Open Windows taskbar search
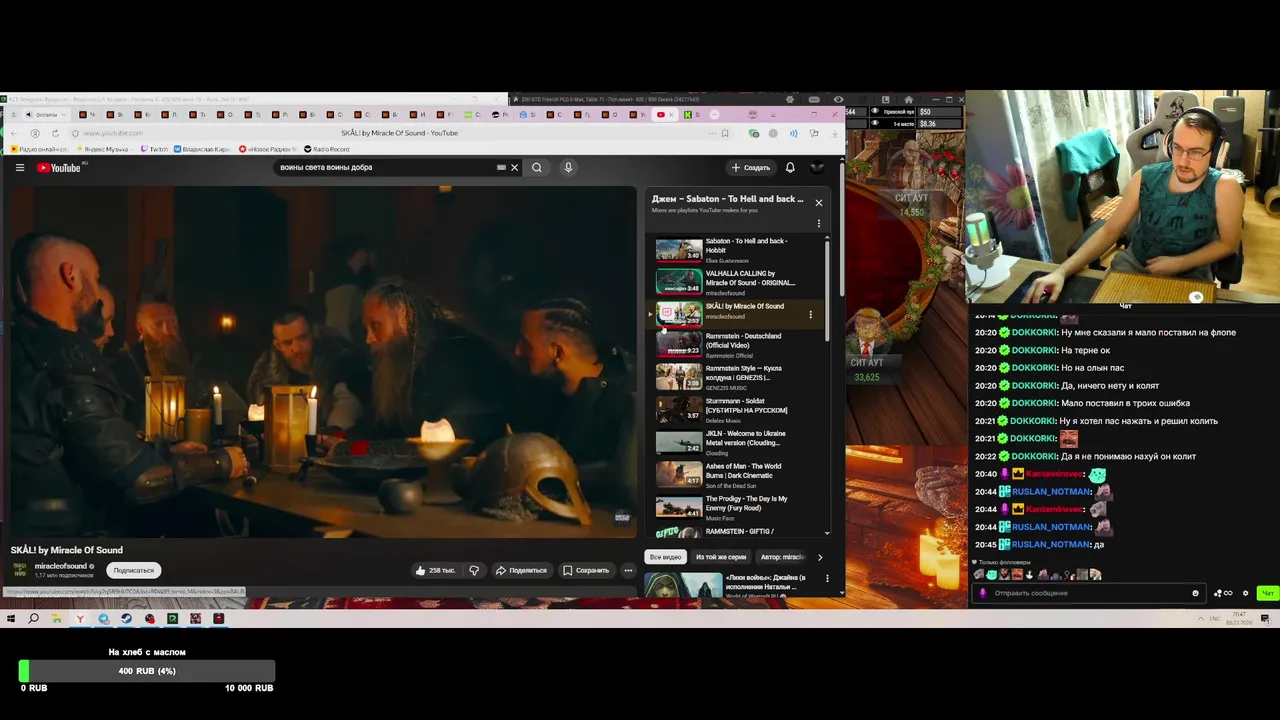Screen dimensions: 1280x720 click(33, 619)
